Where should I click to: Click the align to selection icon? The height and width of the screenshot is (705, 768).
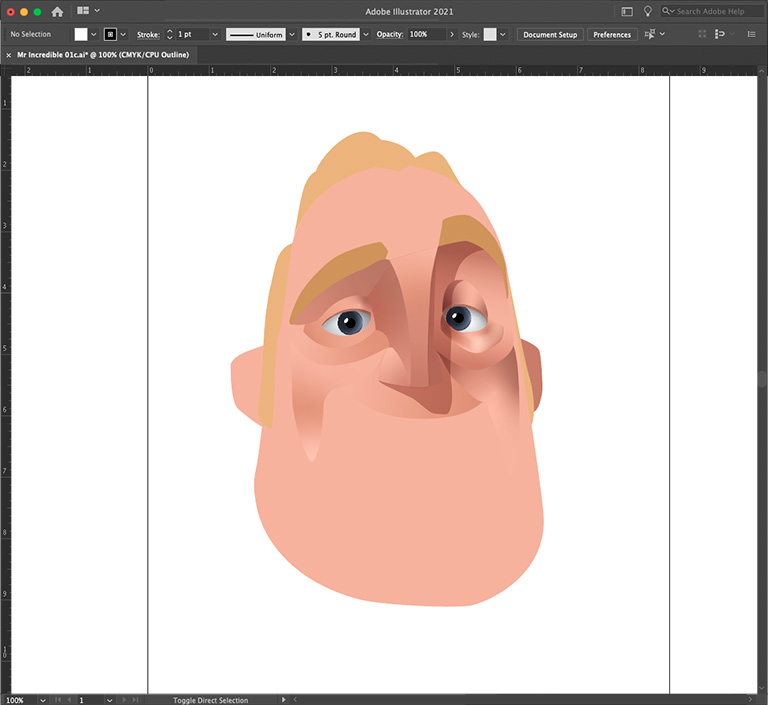(649, 34)
